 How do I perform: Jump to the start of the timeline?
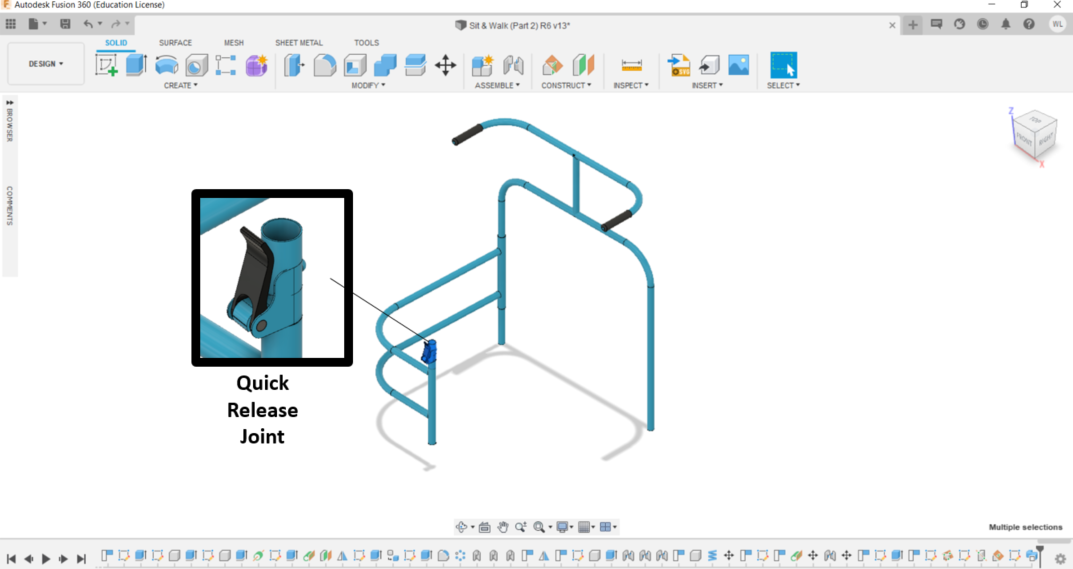pos(11,559)
